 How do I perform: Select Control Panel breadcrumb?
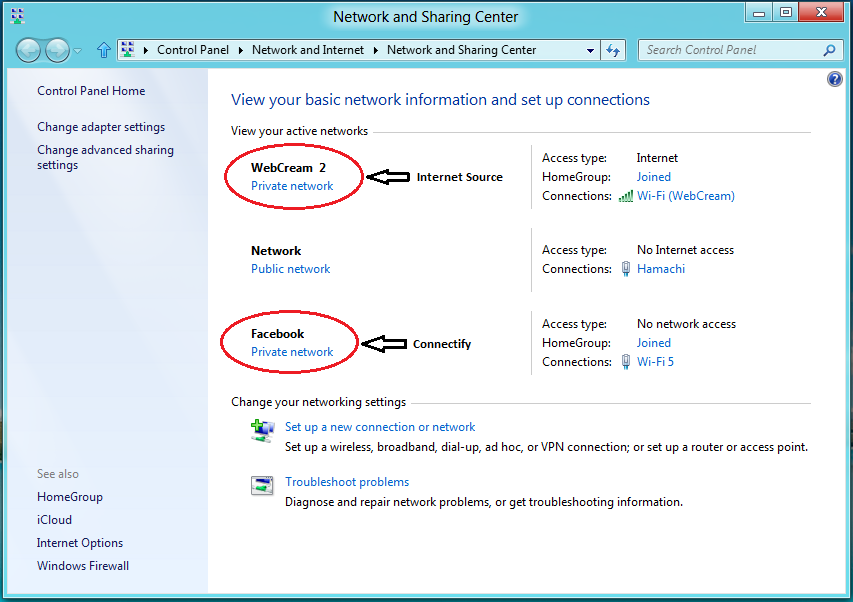(x=193, y=50)
